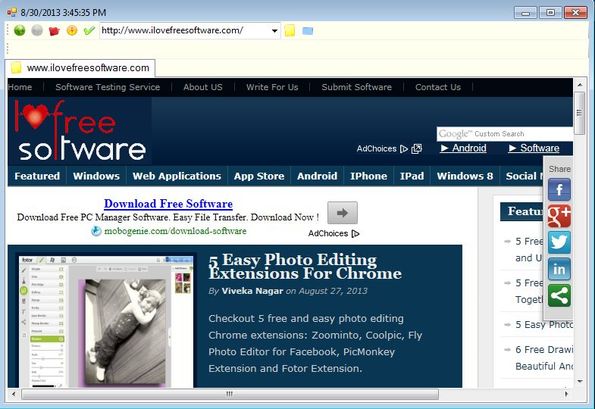The width and height of the screenshot is (595, 409).
Task: Open the Home navigation link
Action: pos(20,87)
